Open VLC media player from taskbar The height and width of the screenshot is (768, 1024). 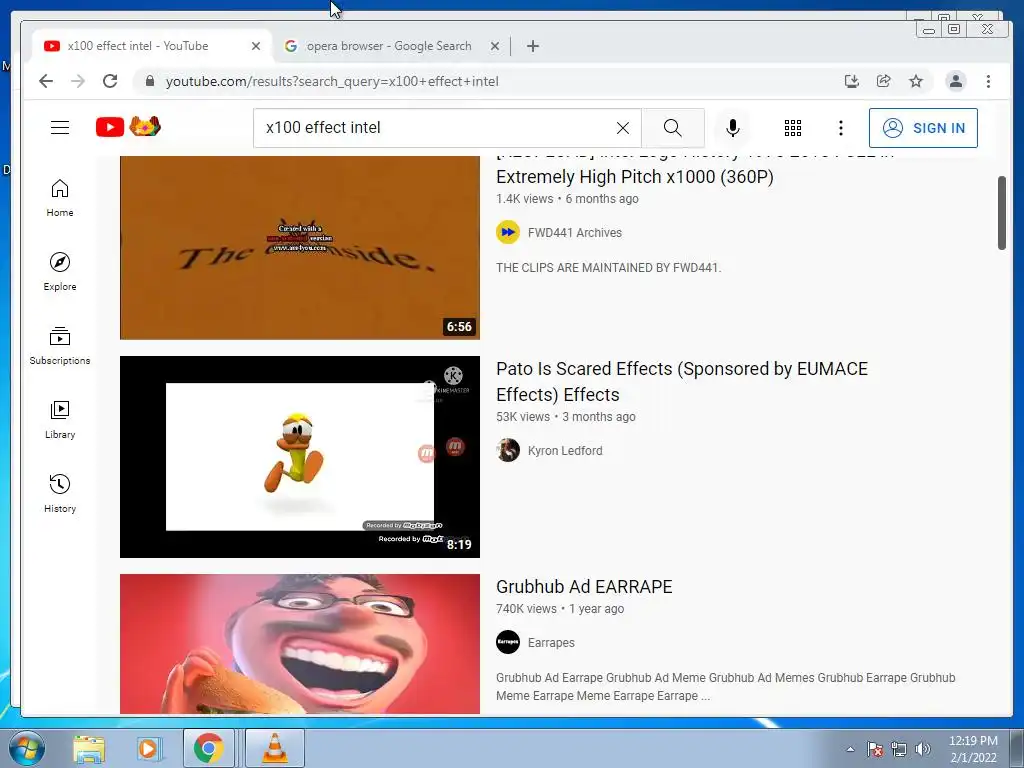[274, 748]
